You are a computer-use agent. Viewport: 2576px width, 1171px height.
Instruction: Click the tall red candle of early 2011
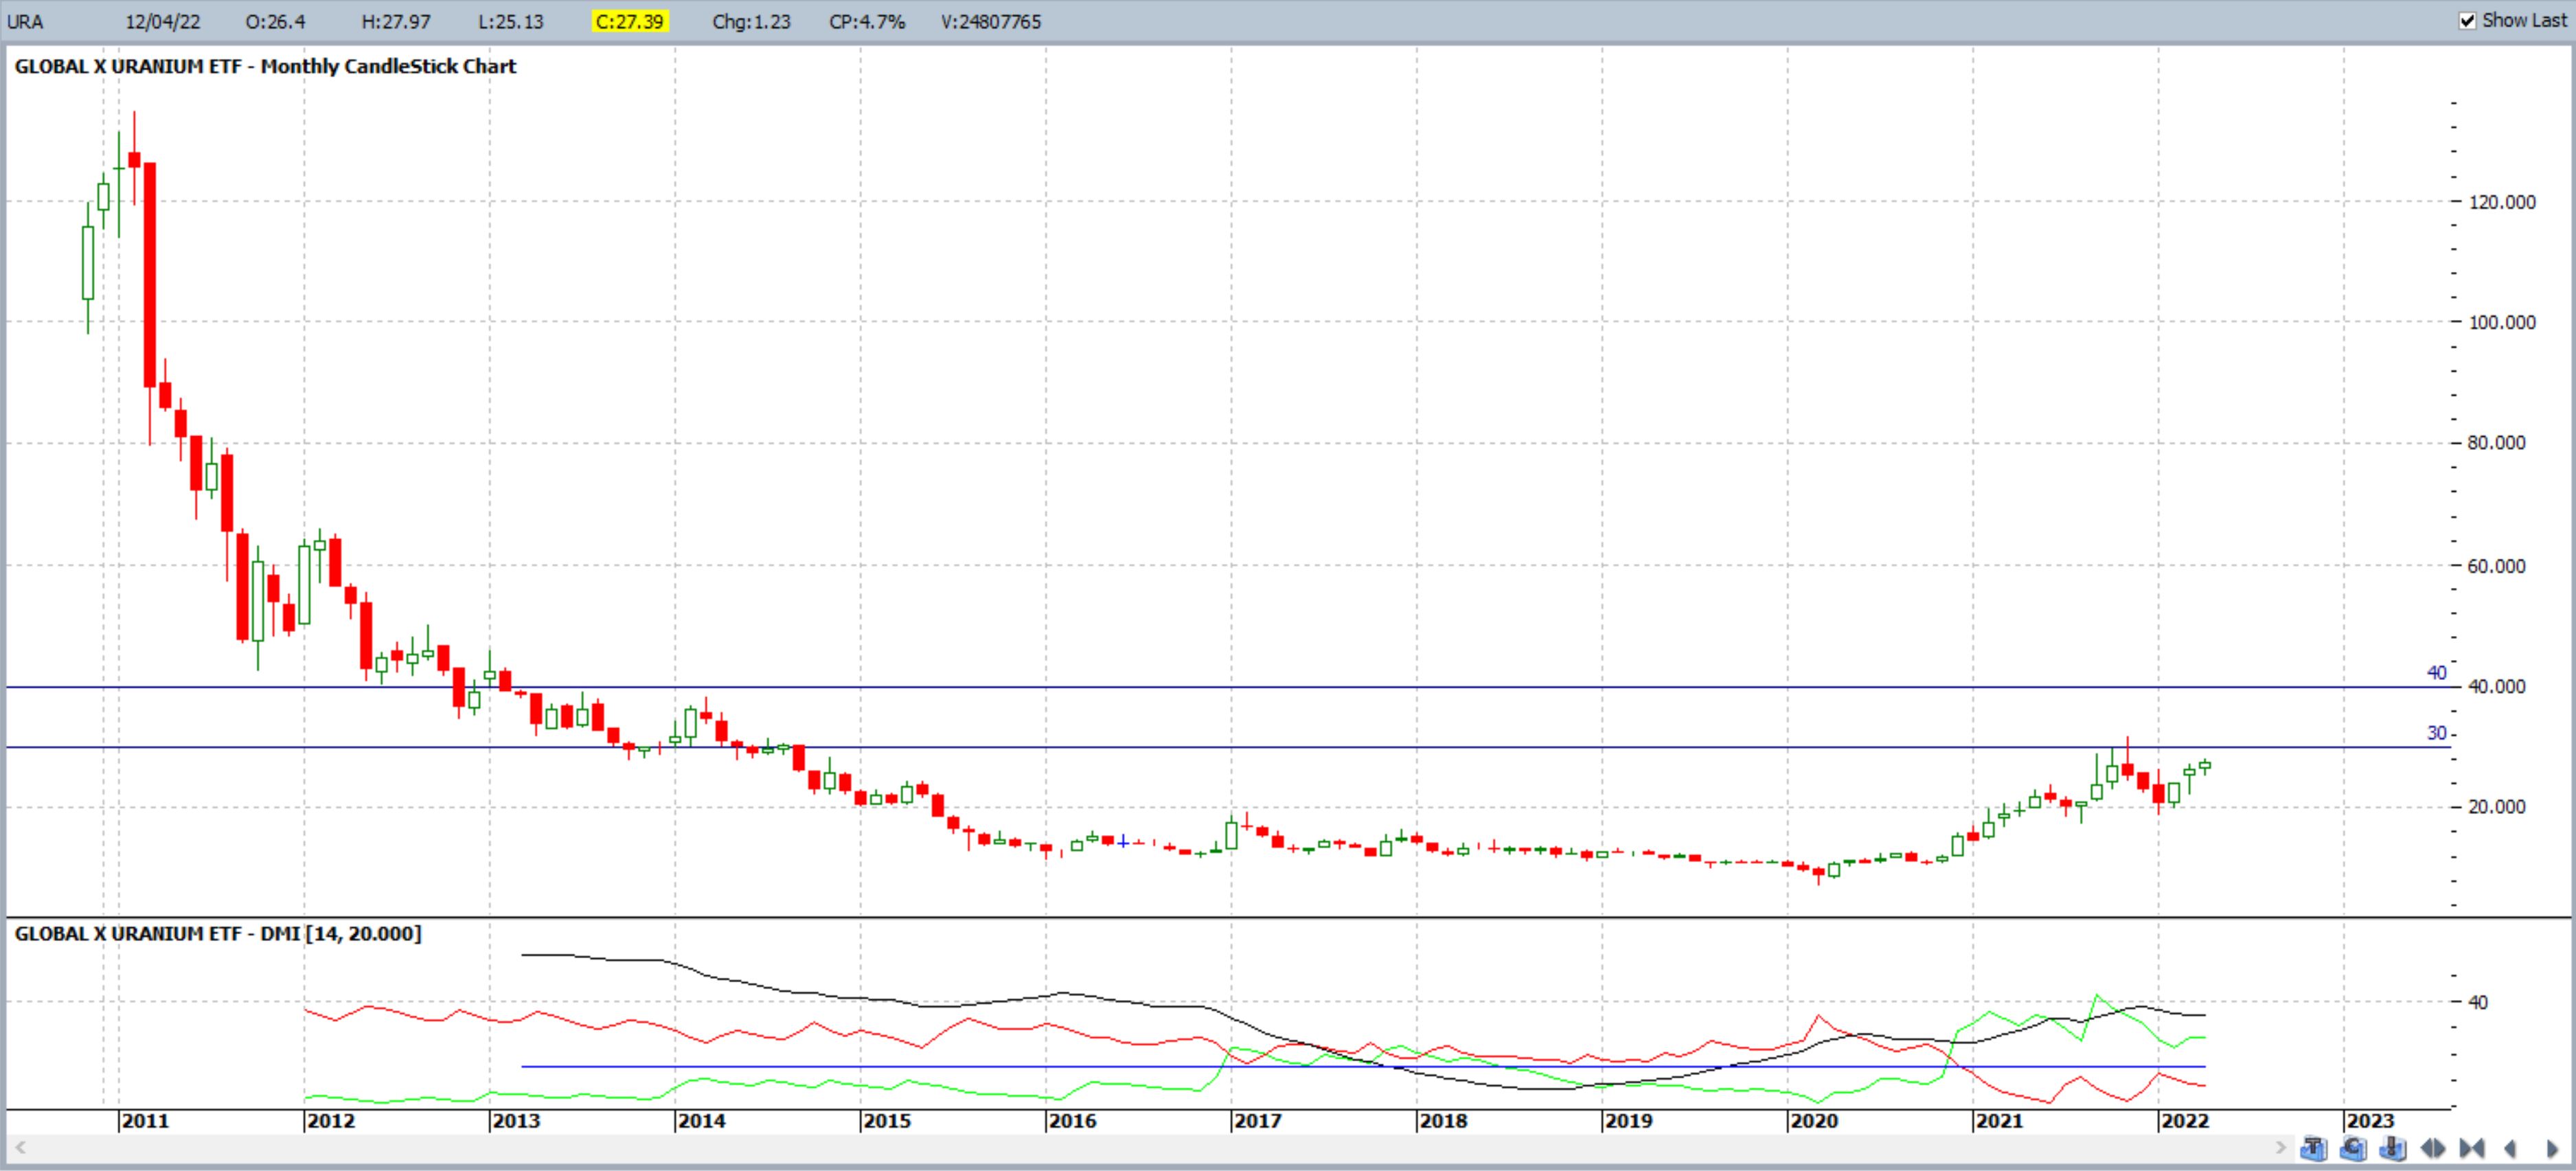click(150, 275)
